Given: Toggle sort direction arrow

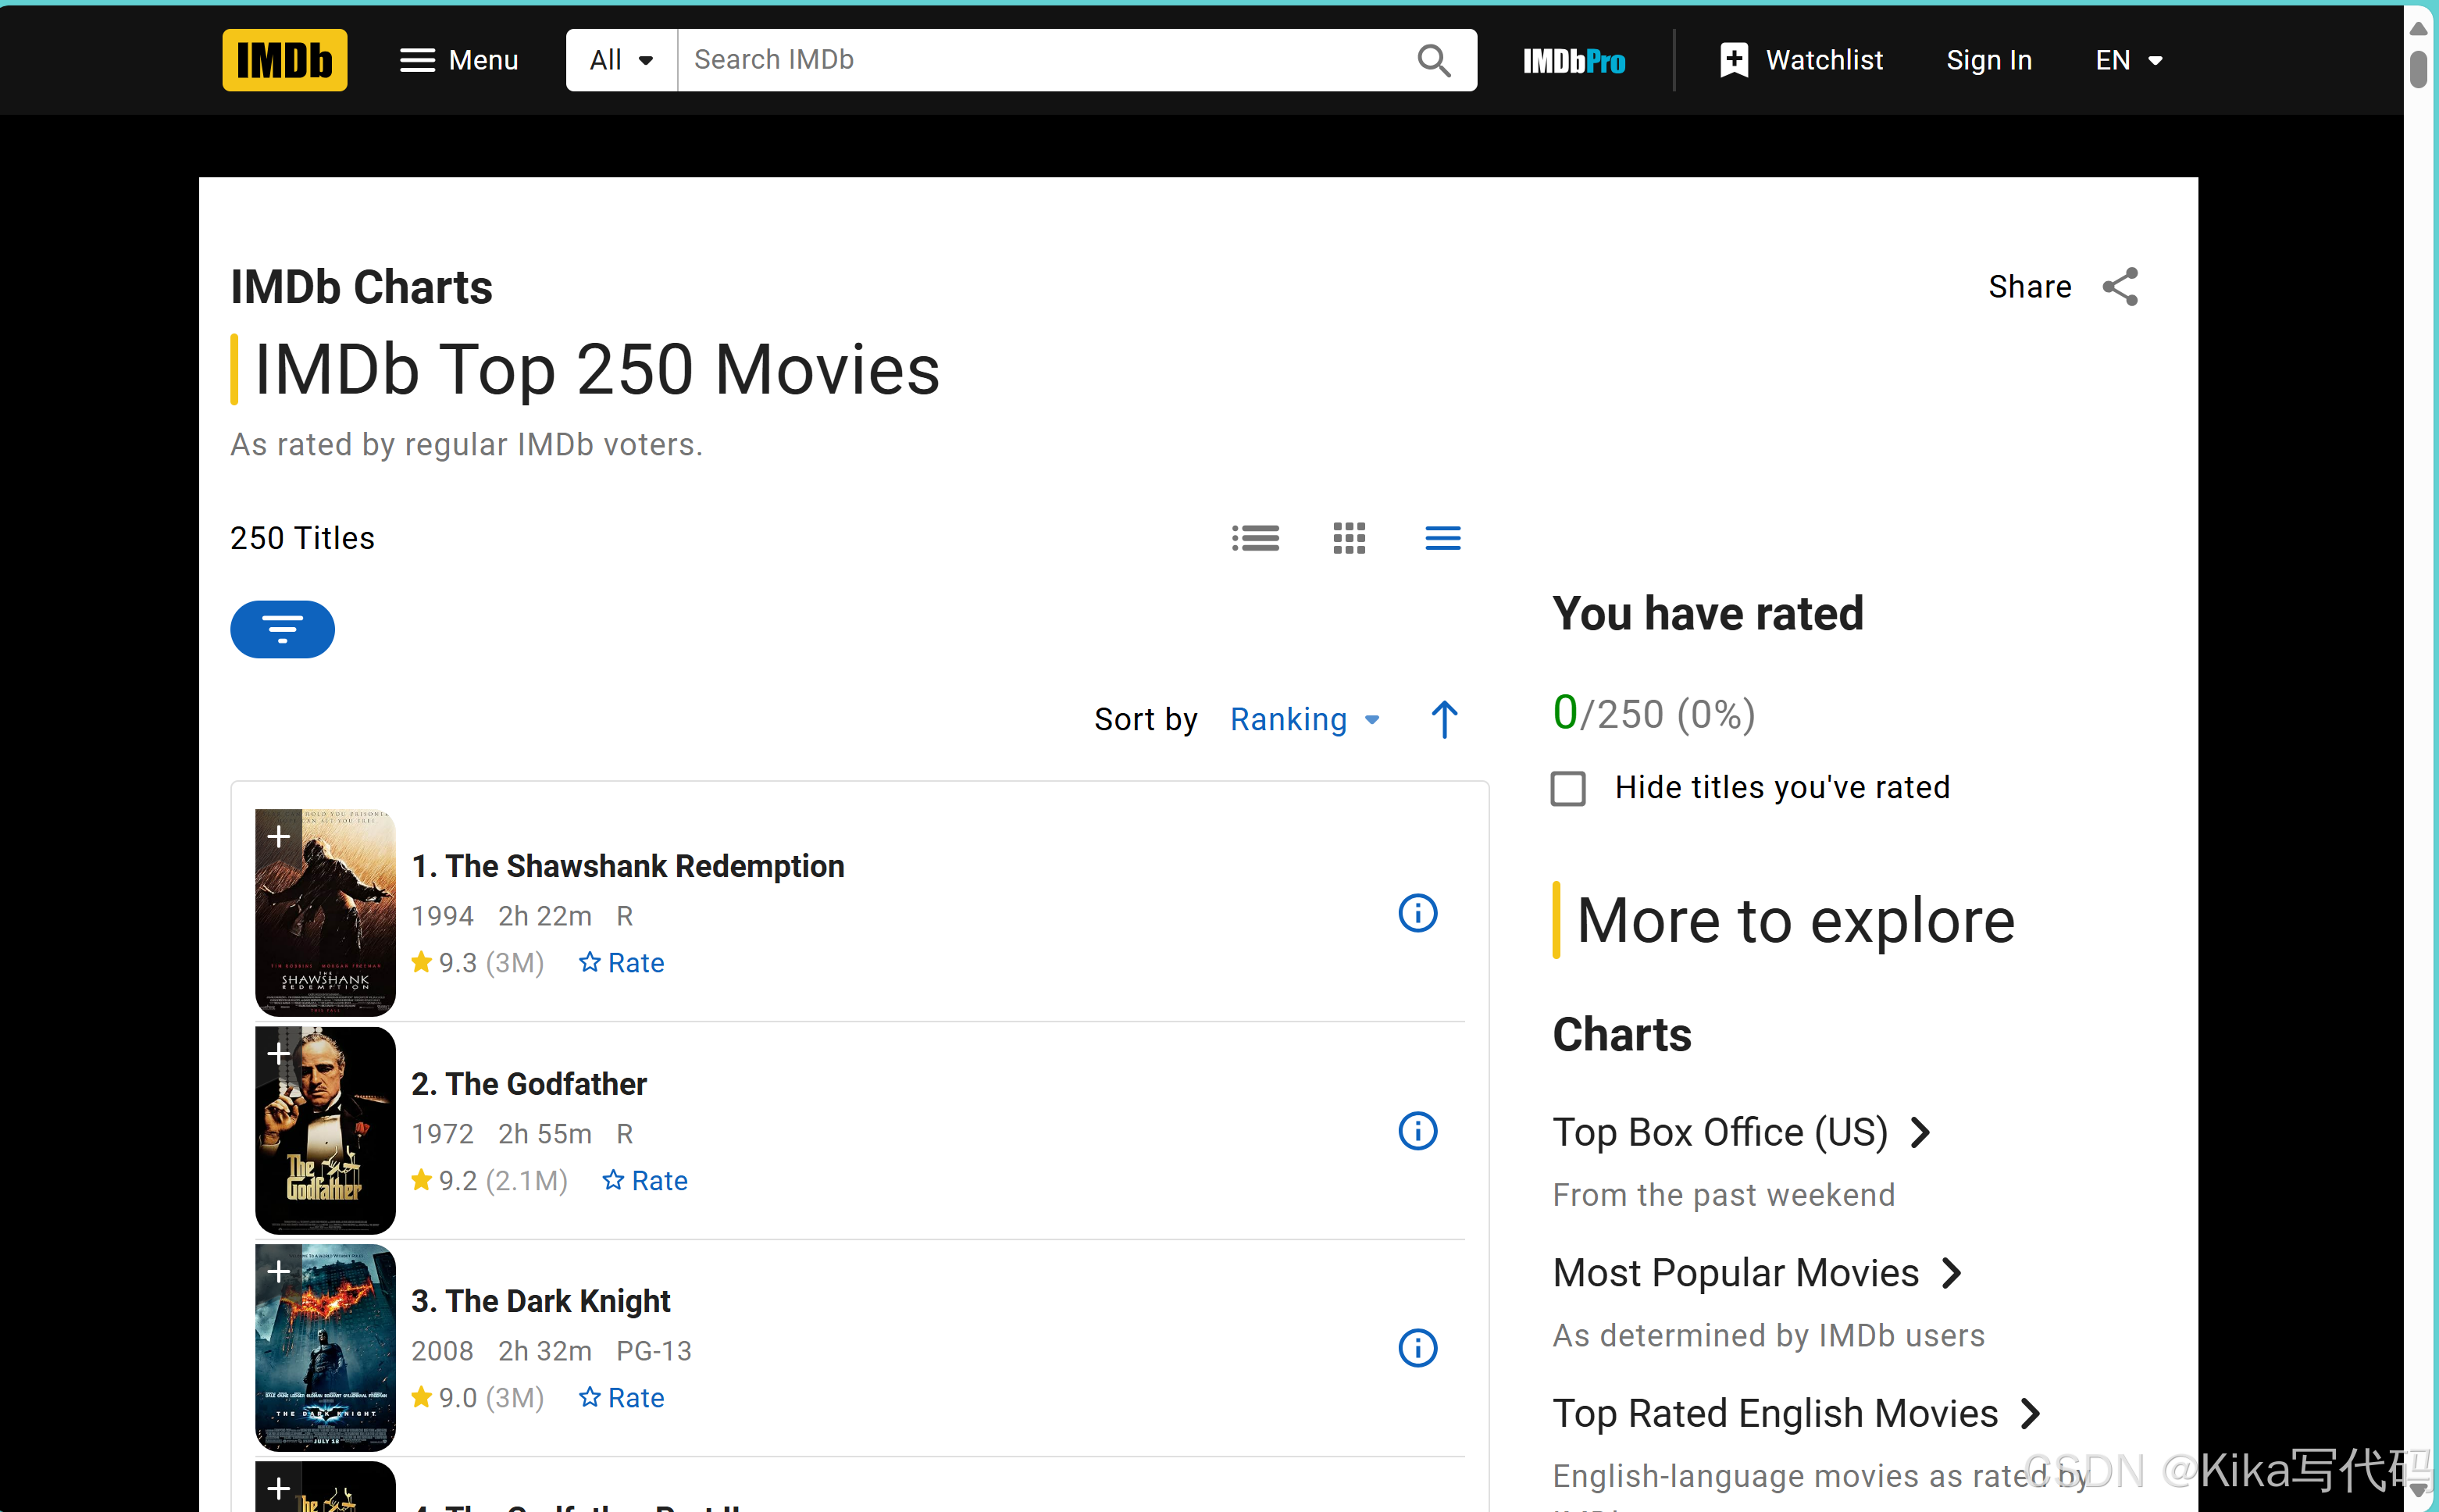Looking at the screenshot, I should (x=1443, y=719).
